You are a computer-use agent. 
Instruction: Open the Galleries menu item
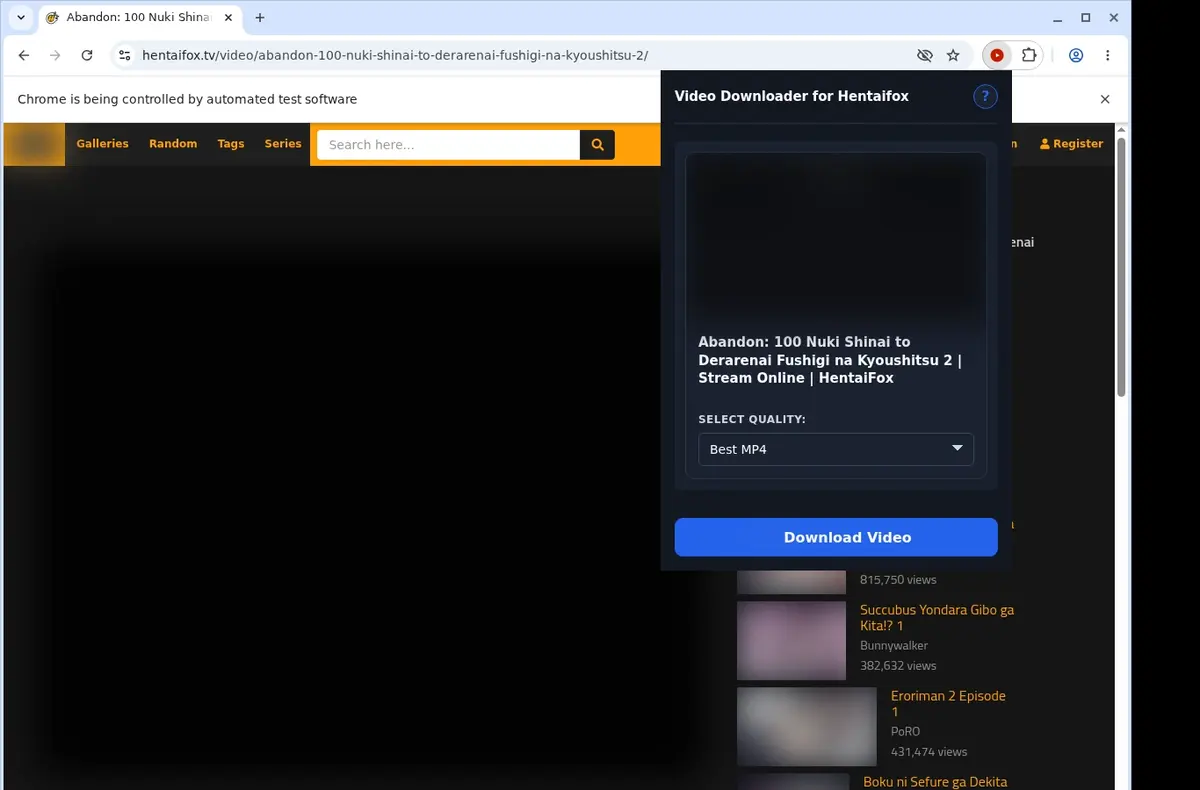pyautogui.click(x=103, y=144)
